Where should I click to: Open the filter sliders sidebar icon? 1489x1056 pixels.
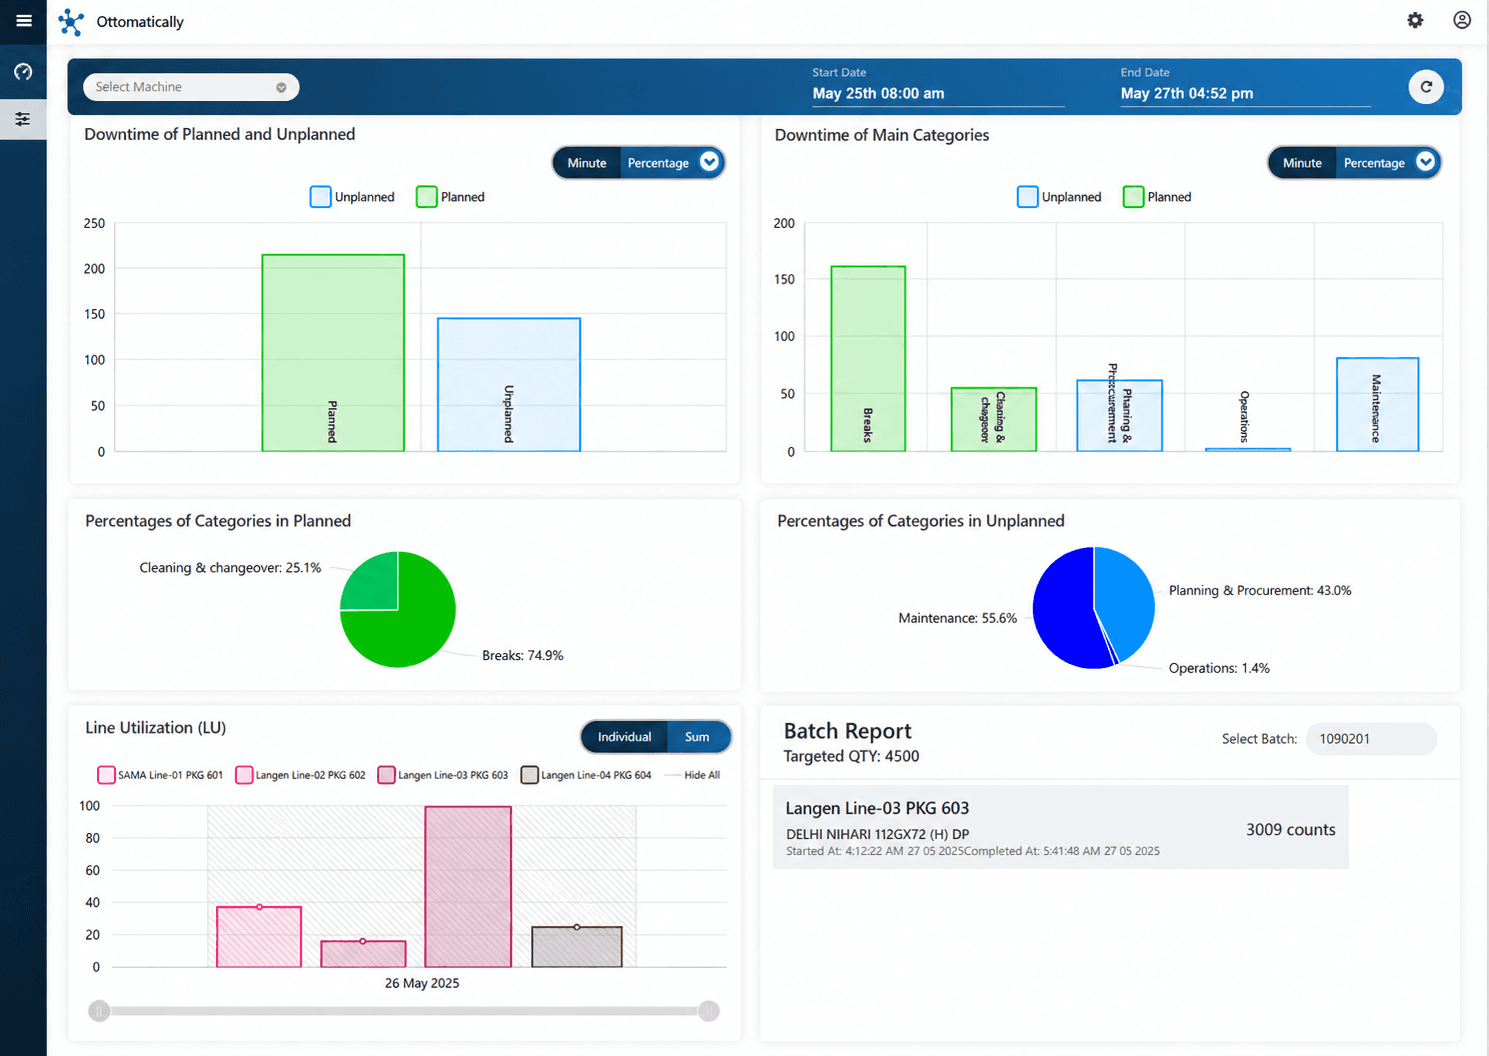click(23, 119)
